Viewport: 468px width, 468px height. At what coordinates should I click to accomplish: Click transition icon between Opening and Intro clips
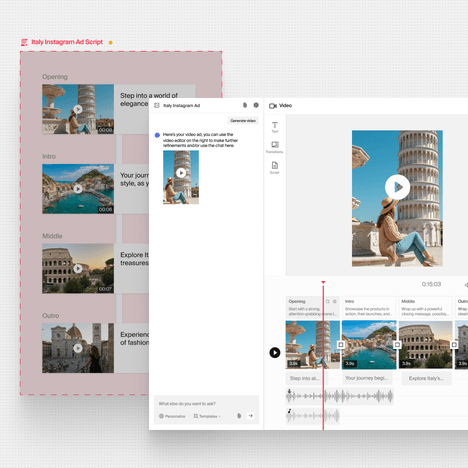(341, 345)
